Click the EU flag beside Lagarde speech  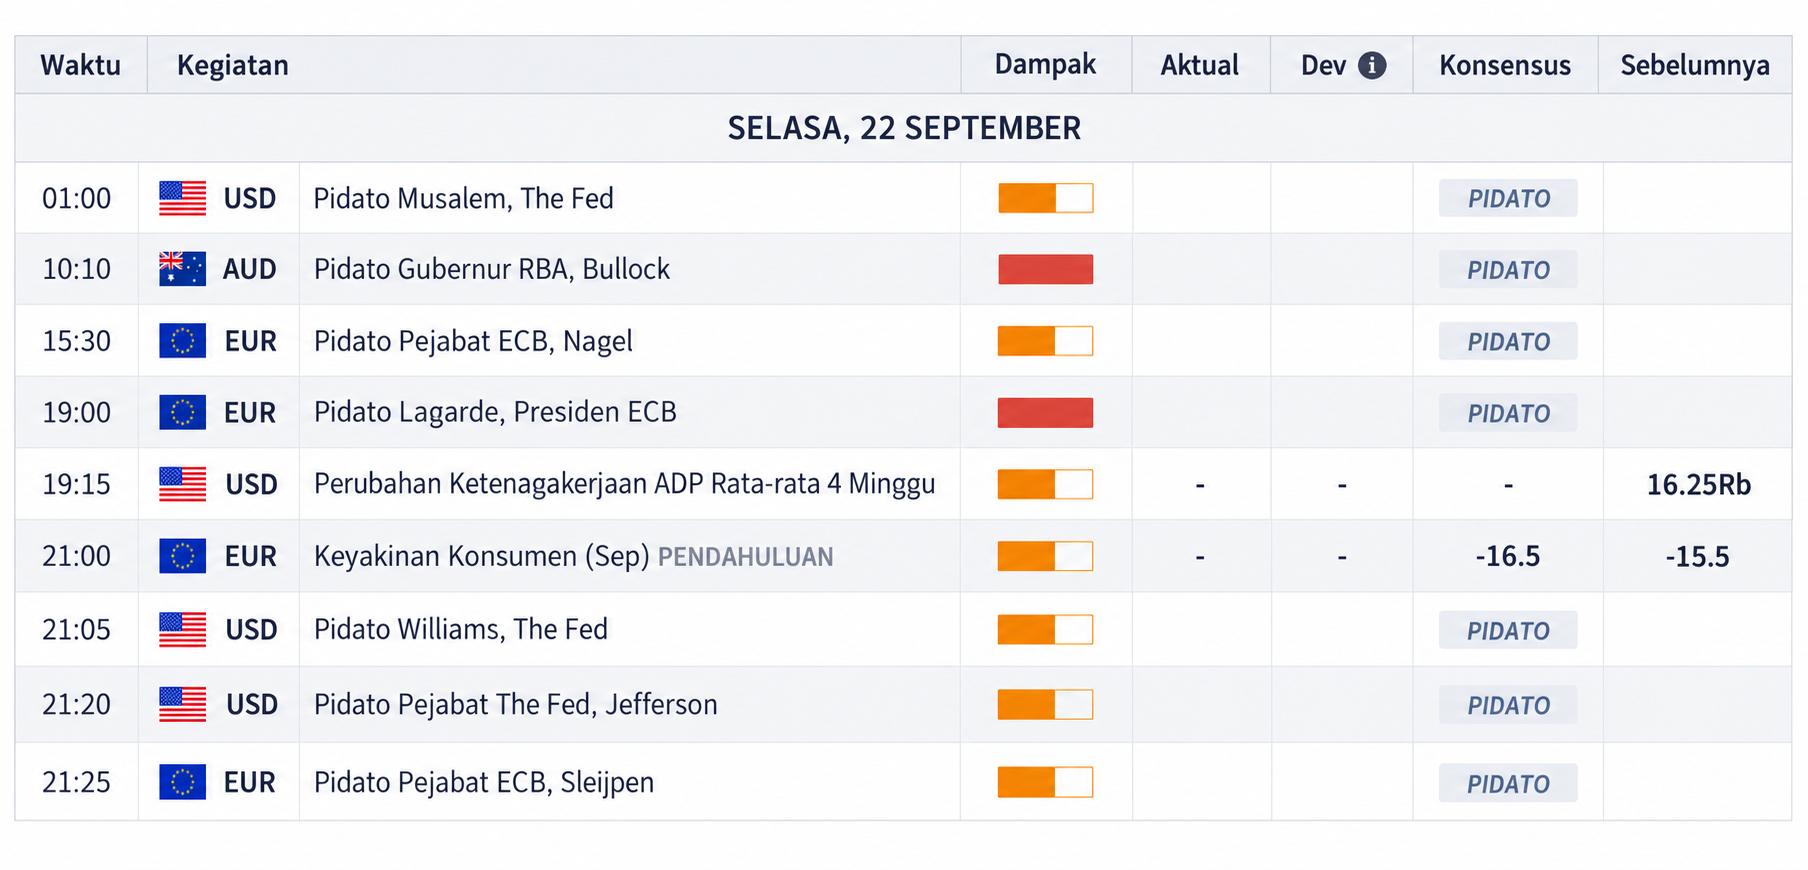point(182,412)
